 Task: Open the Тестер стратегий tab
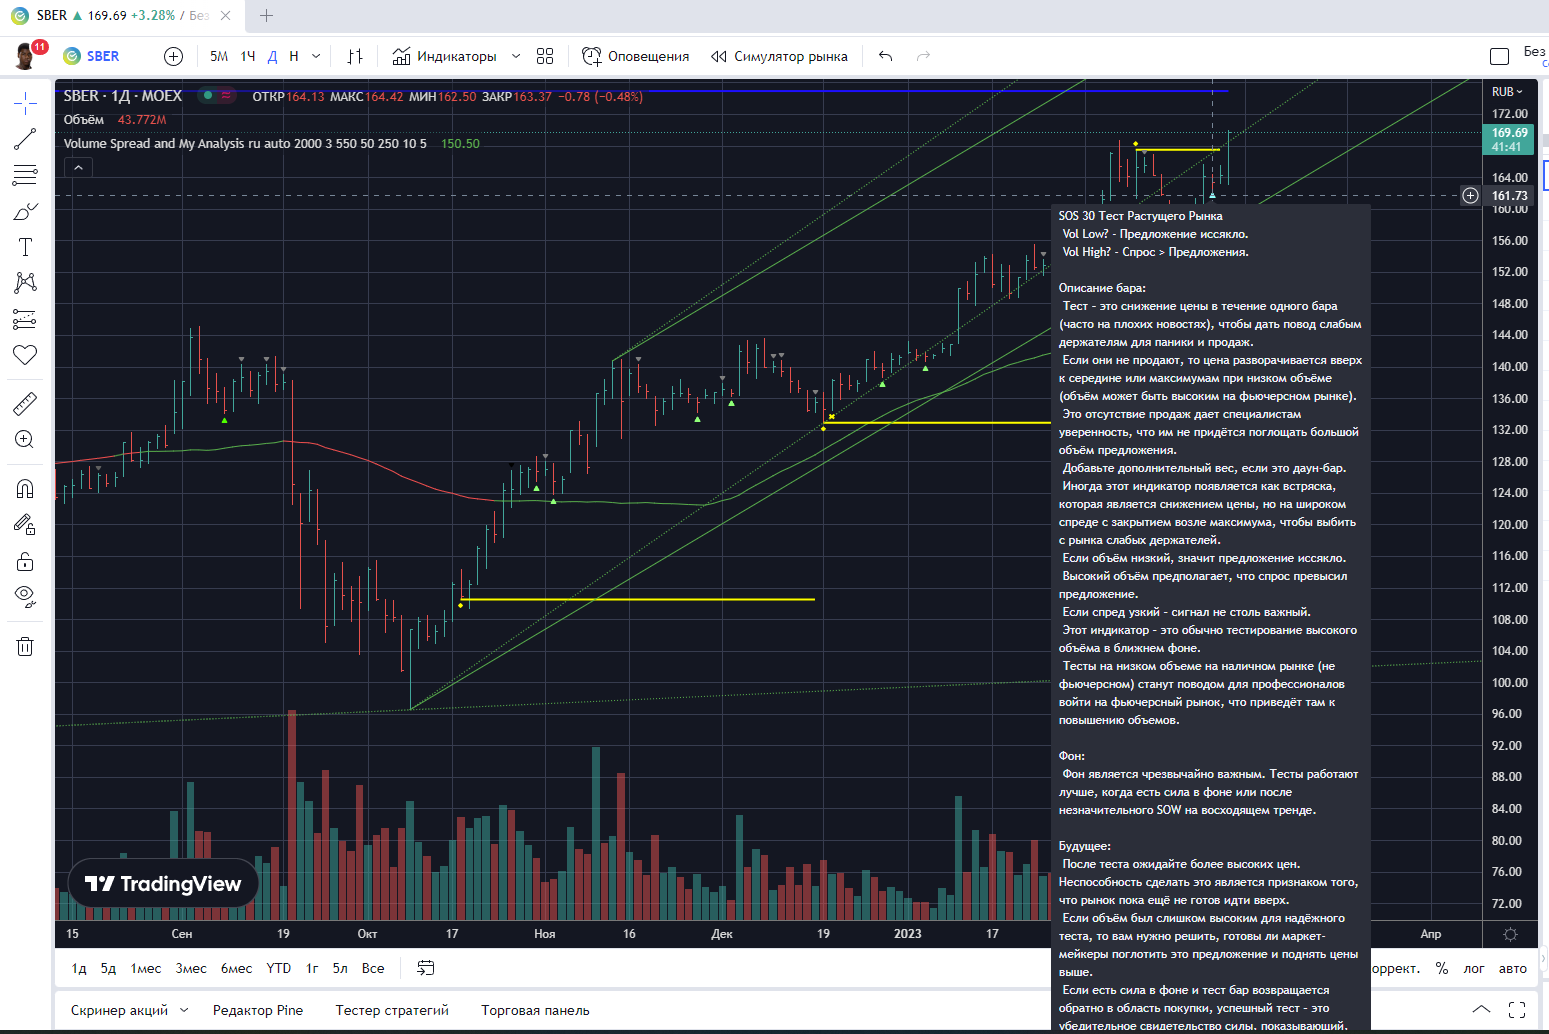[392, 1010]
